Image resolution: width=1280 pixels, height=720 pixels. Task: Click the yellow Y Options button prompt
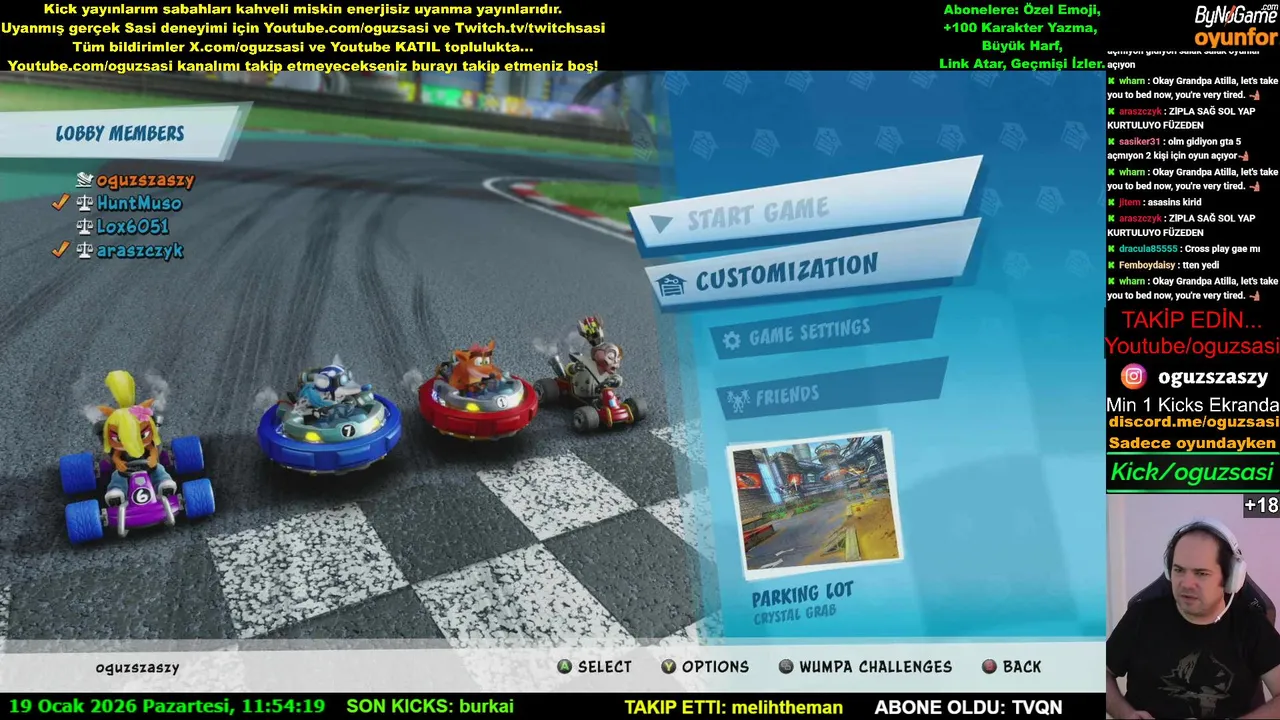click(668, 666)
